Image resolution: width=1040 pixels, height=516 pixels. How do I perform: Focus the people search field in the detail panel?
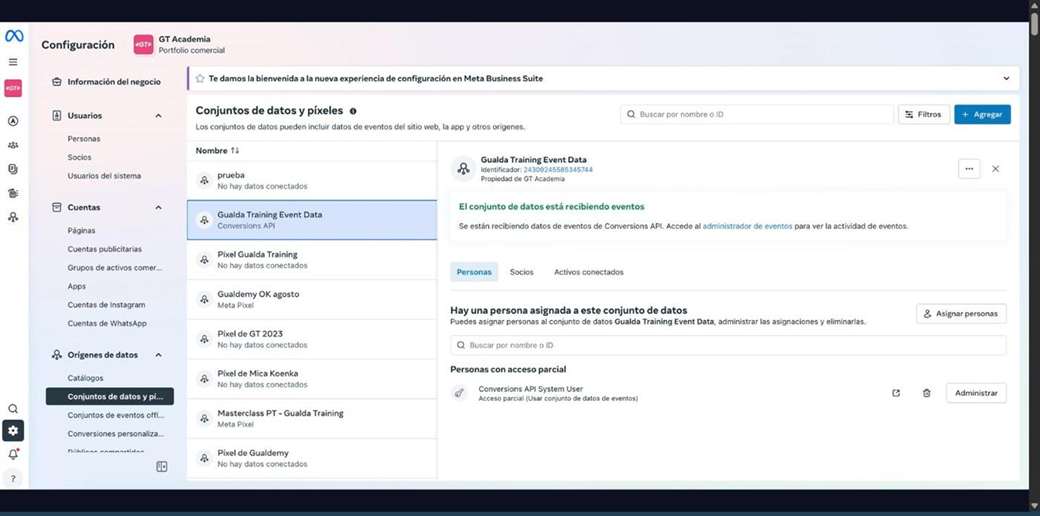pyautogui.click(x=728, y=345)
